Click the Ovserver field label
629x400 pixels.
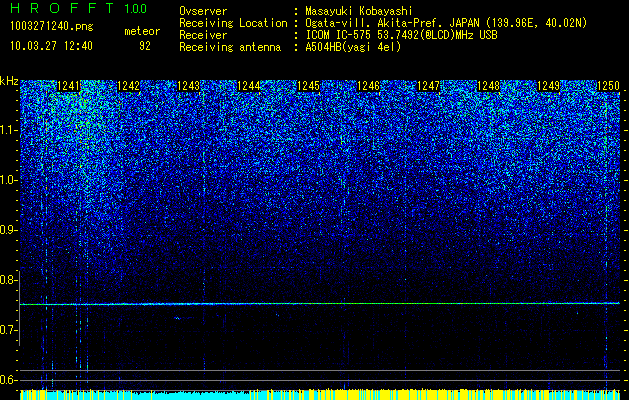pos(203,12)
